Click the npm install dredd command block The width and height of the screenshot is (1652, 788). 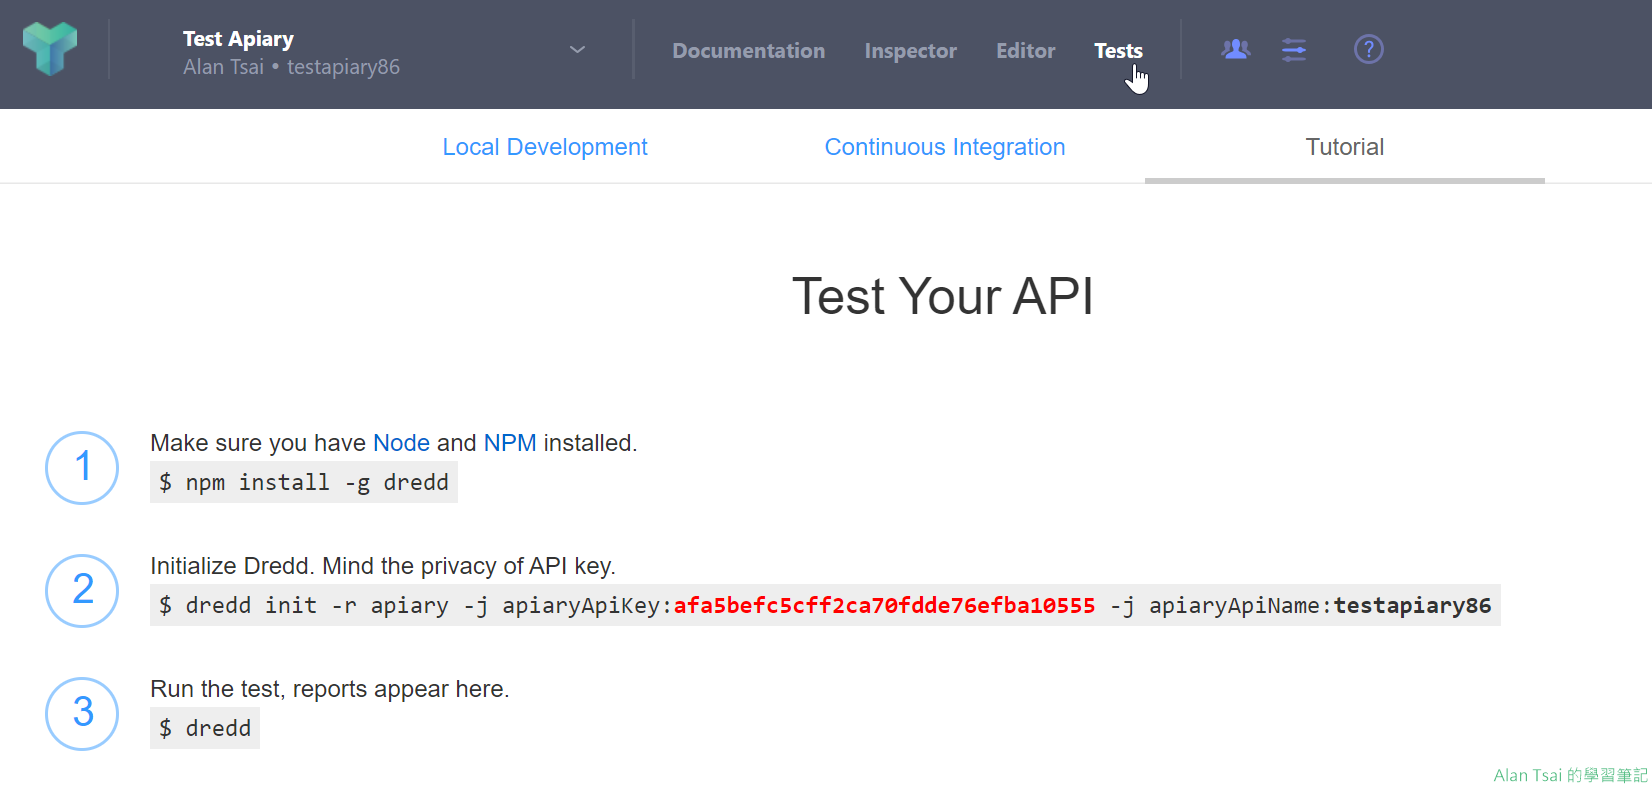tap(304, 483)
